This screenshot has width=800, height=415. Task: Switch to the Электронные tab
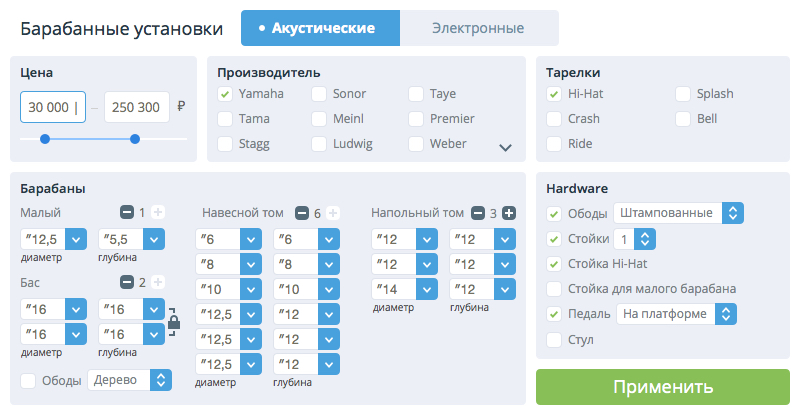(478, 28)
